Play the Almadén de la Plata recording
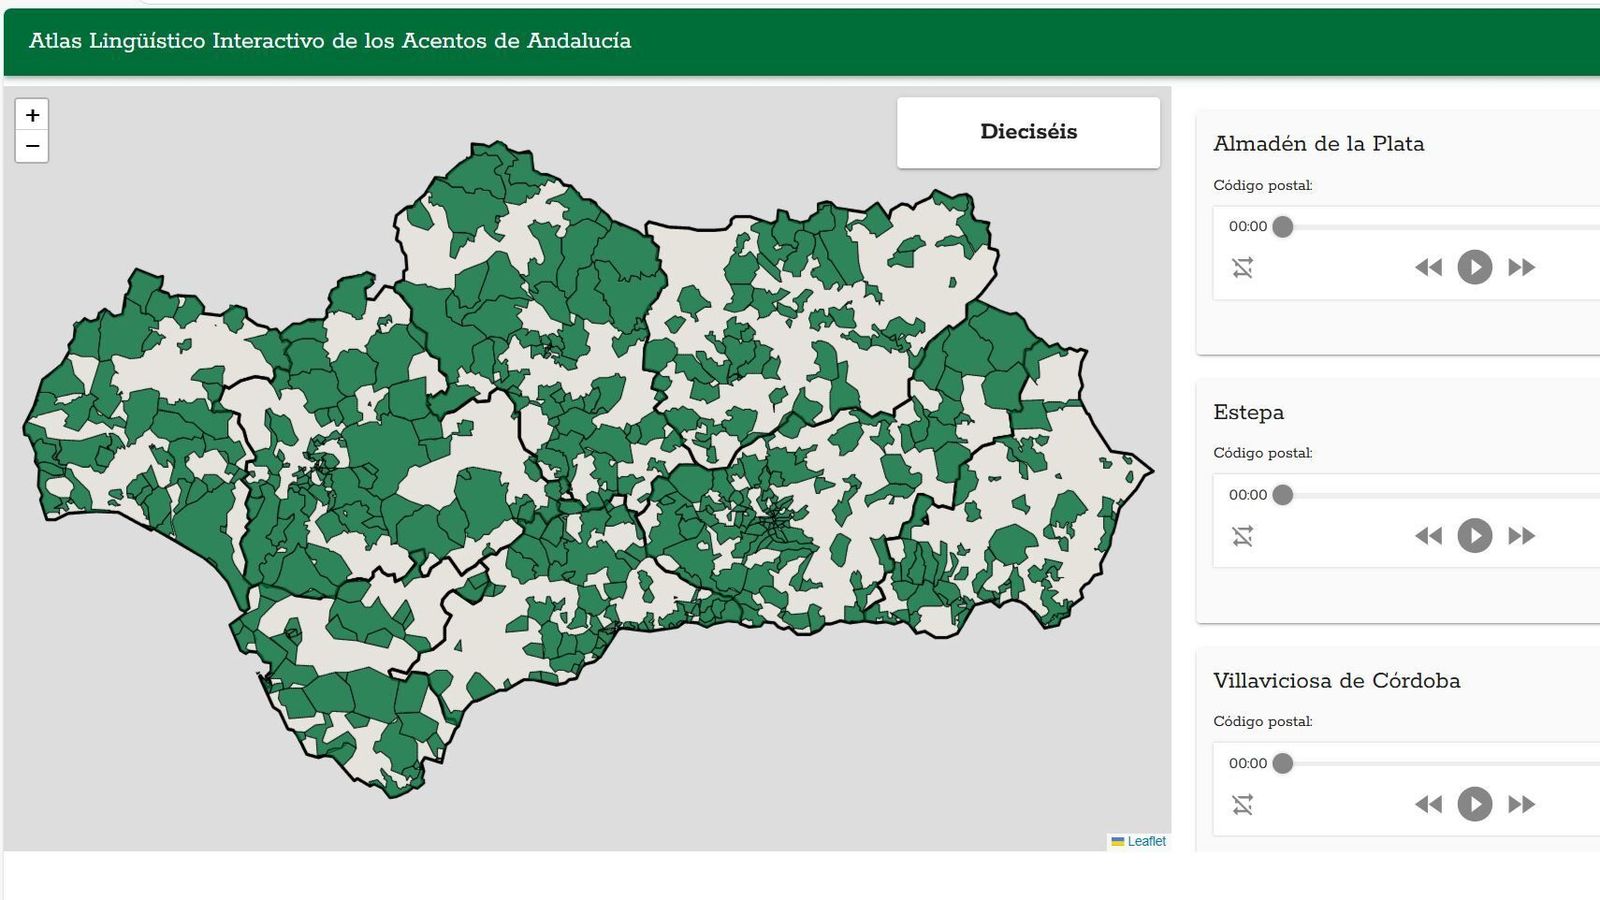Image resolution: width=1600 pixels, height=900 pixels. [1474, 267]
